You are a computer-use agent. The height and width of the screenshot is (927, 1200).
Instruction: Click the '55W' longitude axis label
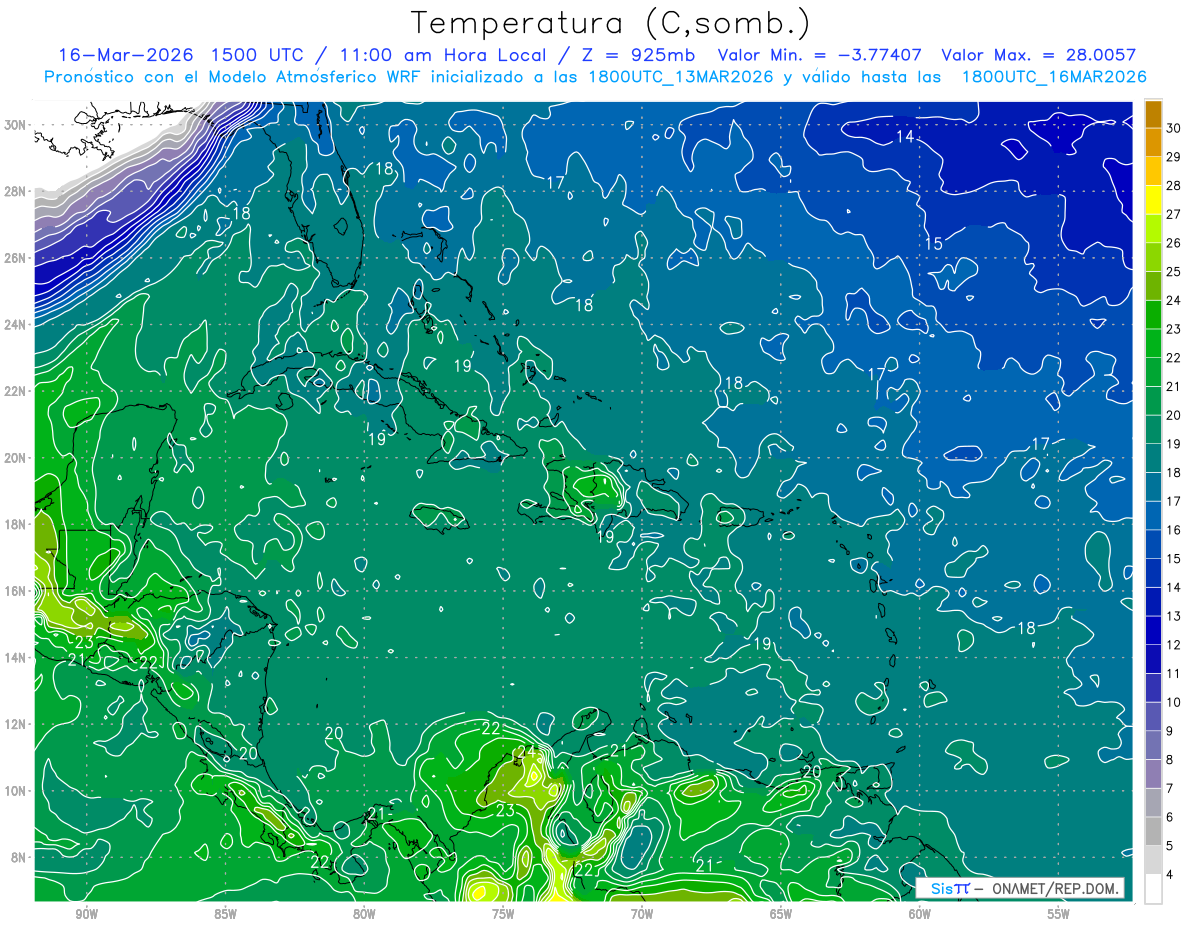pyautogui.click(x=1059, y=914)
